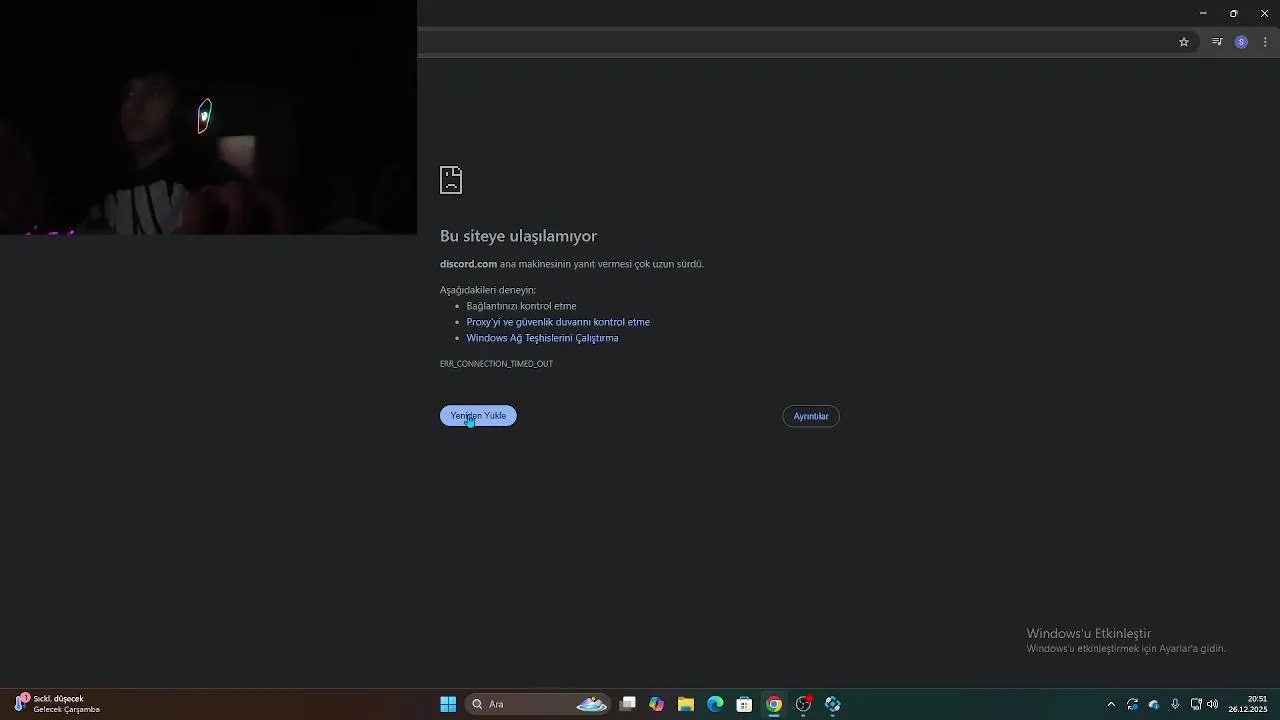This screenshot has width=1280, height=720.
Task: Open Task View from the taskbar
Action: [x=628, y=704]
